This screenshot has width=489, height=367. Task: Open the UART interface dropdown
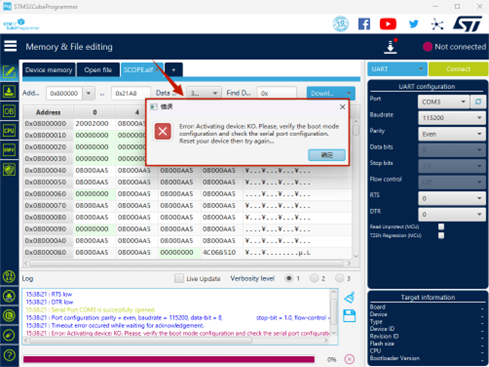397,69
